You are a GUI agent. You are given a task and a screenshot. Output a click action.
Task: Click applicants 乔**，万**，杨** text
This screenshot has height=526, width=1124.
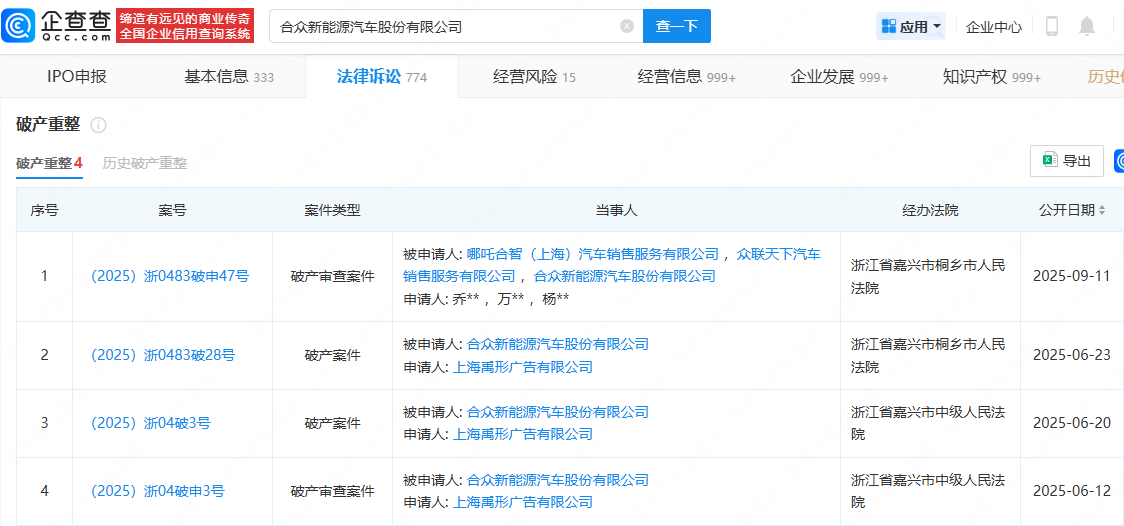coord(511,300)
